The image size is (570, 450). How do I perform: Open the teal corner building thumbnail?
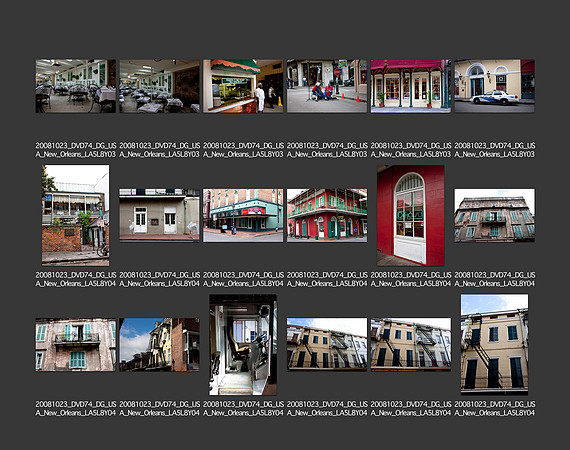coord(243,215)
